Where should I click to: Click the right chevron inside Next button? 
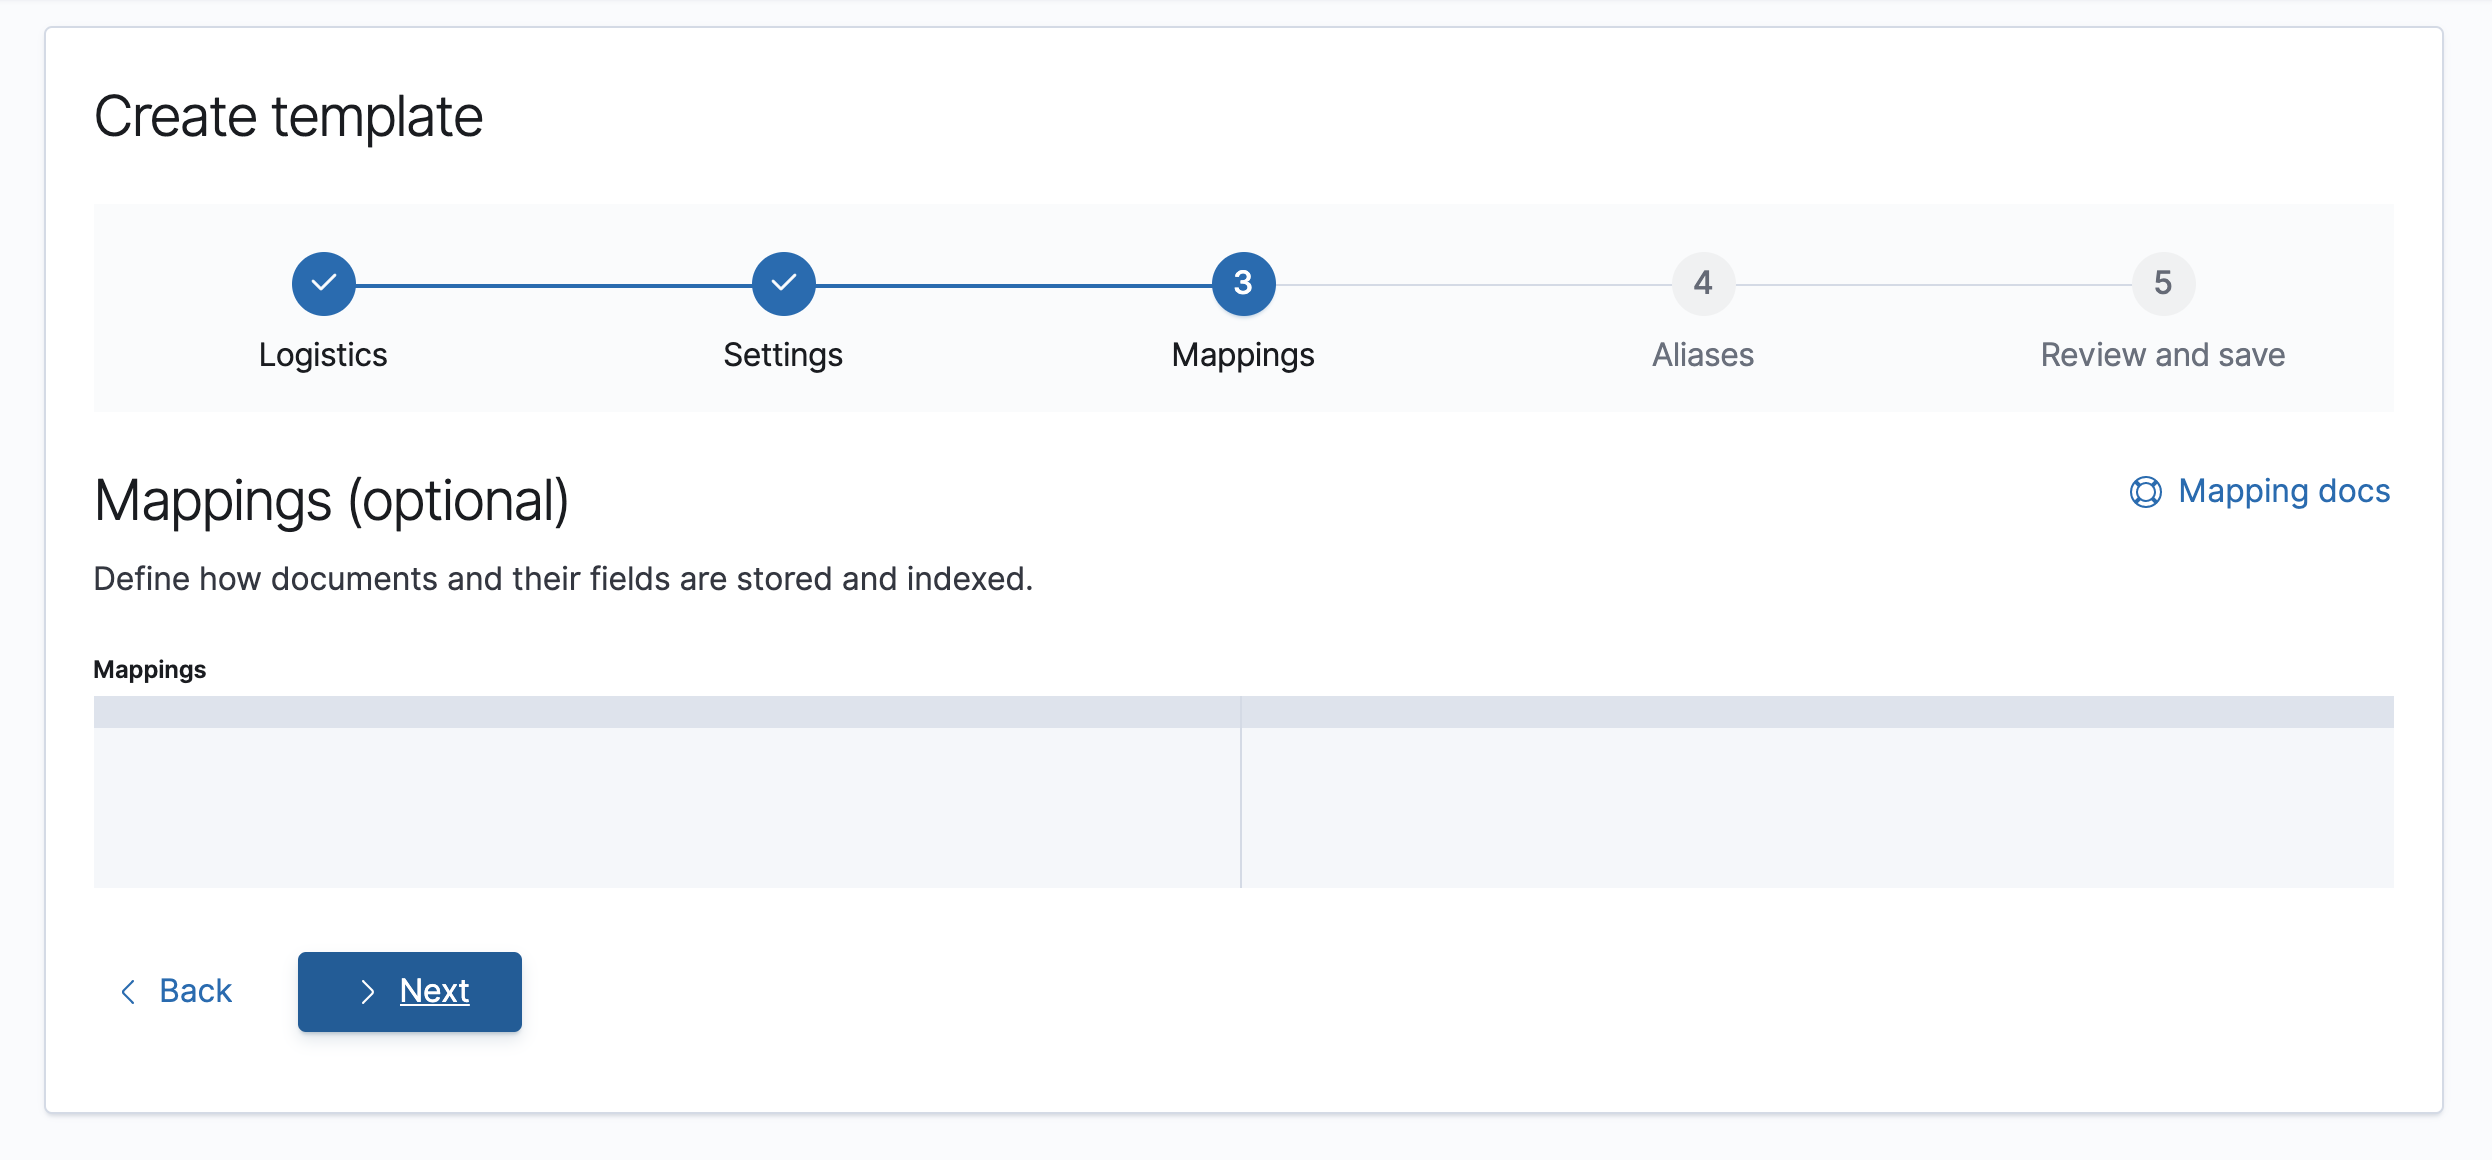pyautogui.click(x=368, y=992)
